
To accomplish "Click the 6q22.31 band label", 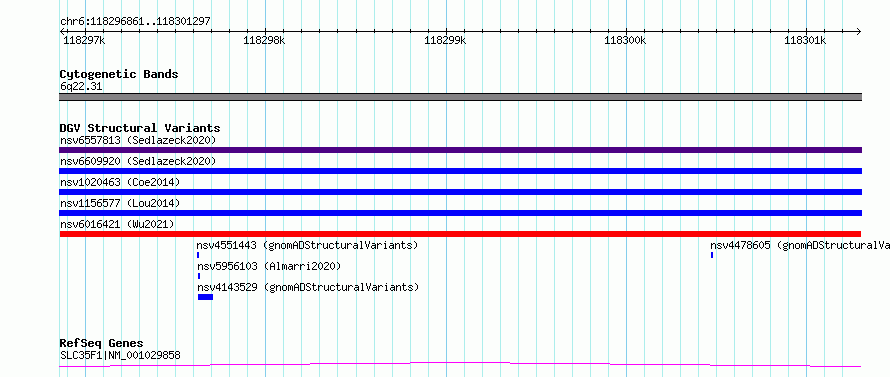I will click(x=81, y=87).
